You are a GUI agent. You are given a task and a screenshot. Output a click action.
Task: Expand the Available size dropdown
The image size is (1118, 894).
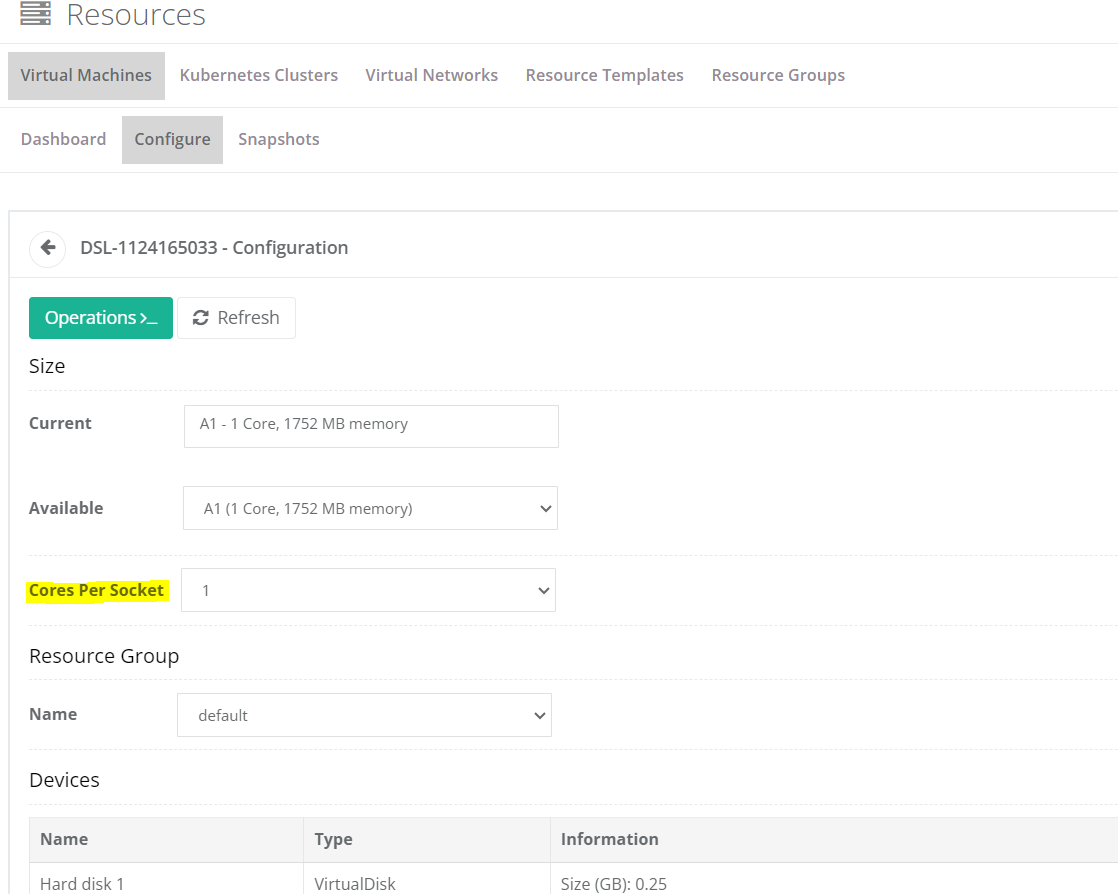click(370, 508)
